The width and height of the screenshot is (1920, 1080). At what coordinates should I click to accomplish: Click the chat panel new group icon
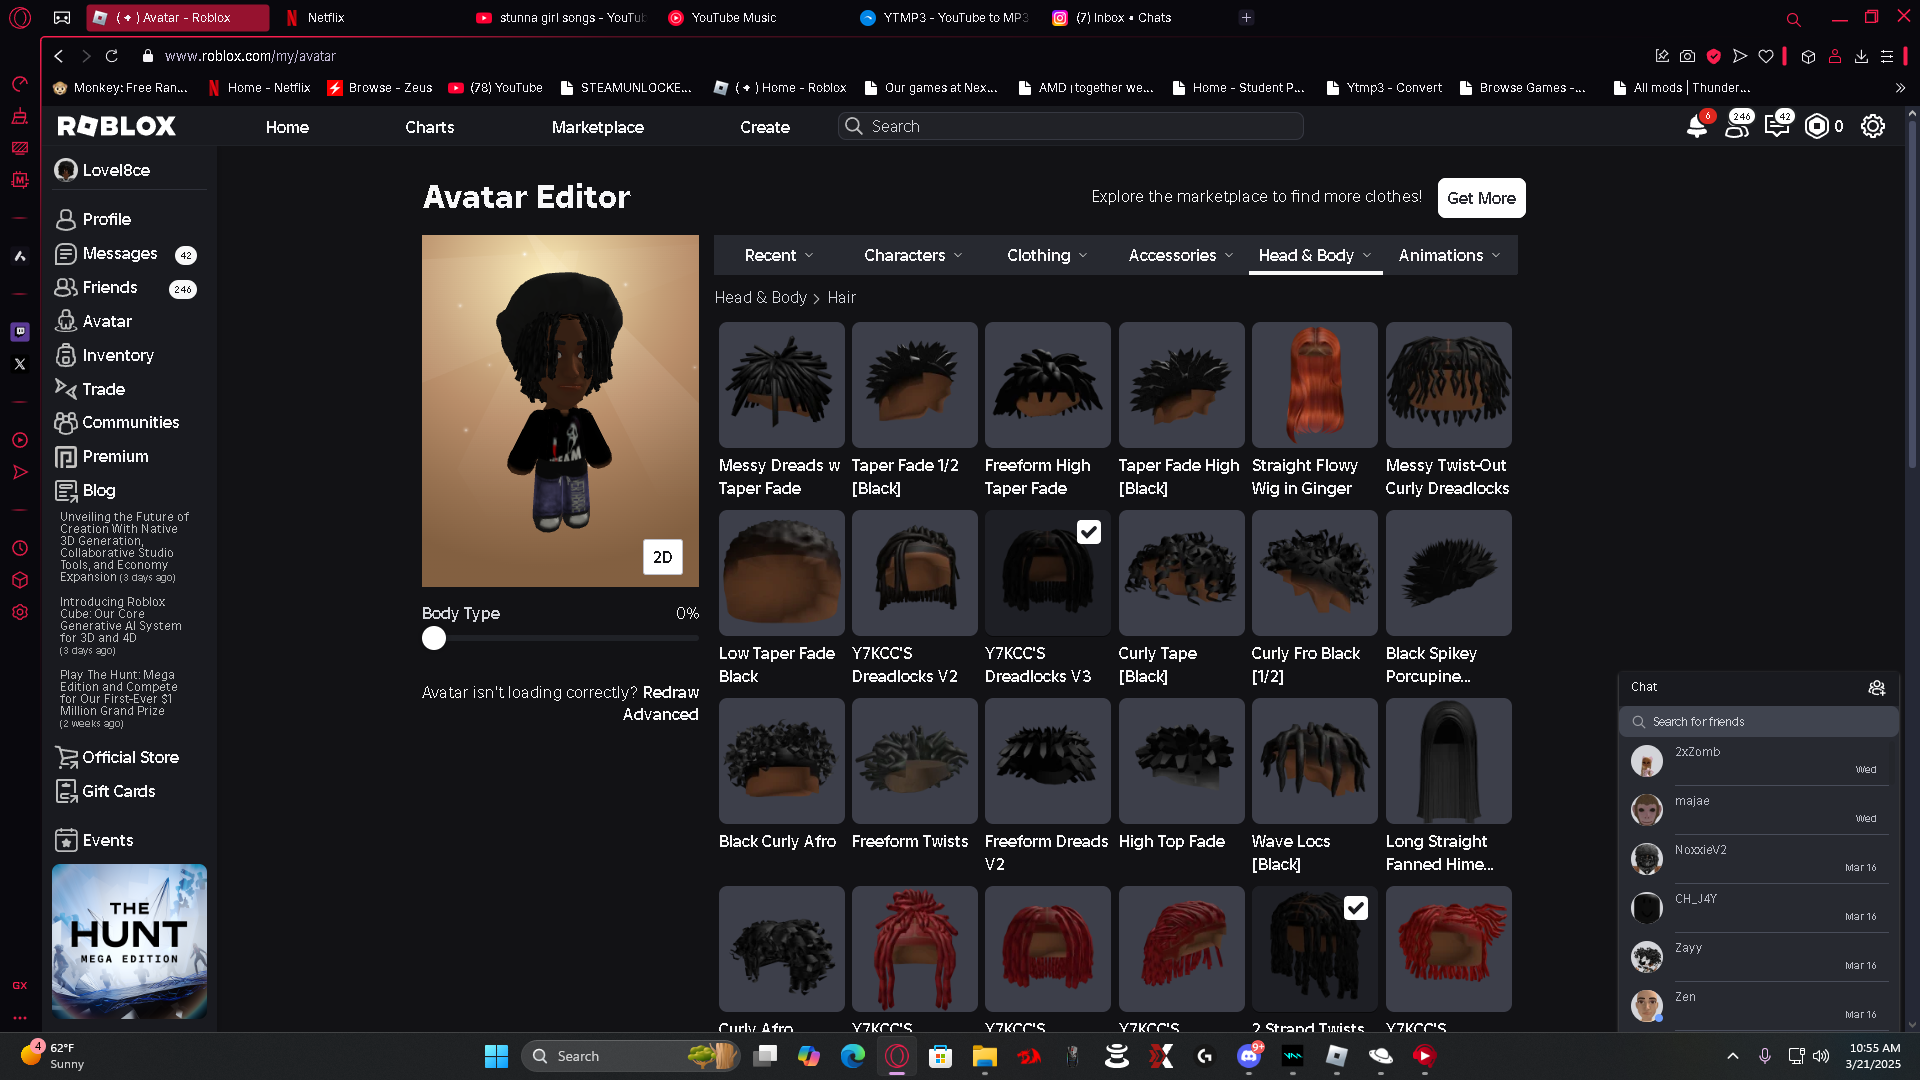click(1876, 687)
